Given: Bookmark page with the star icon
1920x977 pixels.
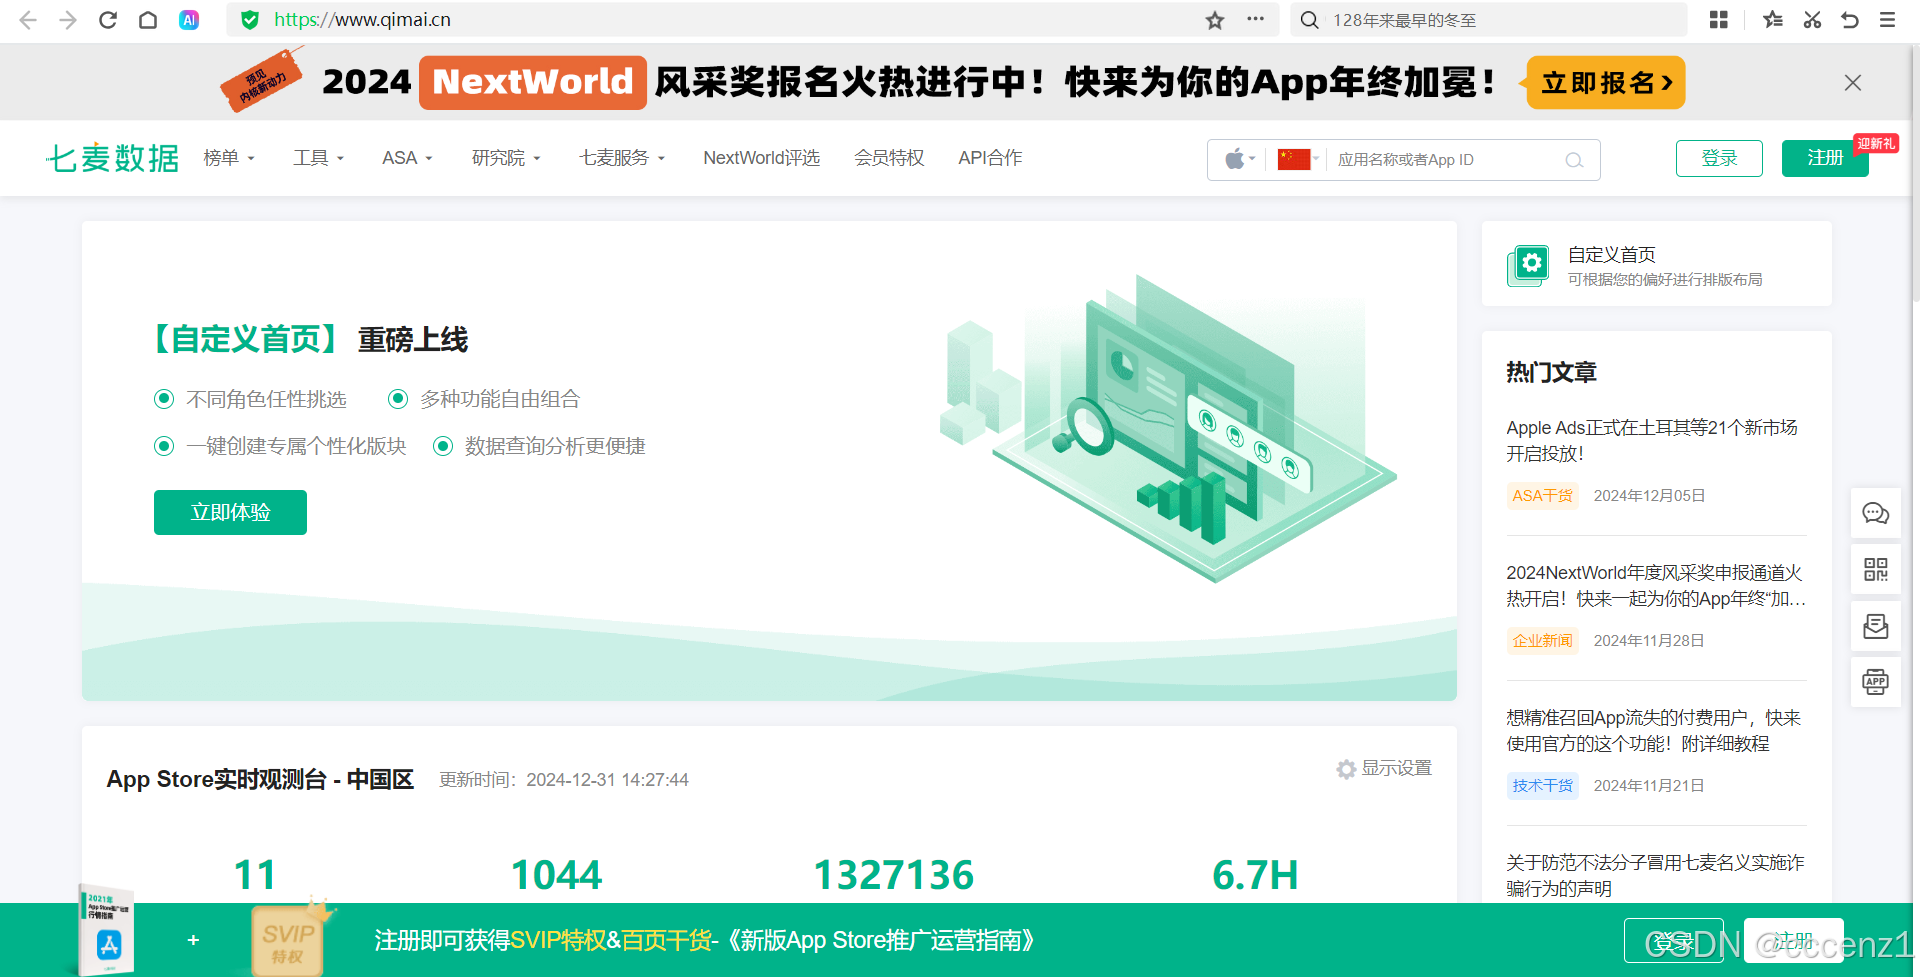Looking at the screenshot, I should 1215,20.
